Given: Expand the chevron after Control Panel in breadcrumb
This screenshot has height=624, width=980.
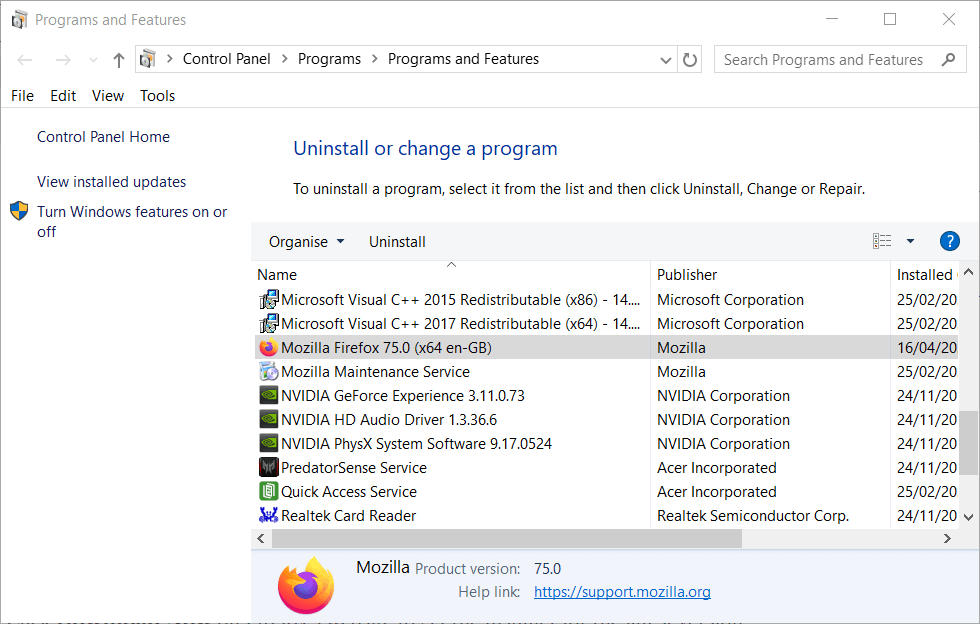Looking at the screenshot, I should pos(284,59).
